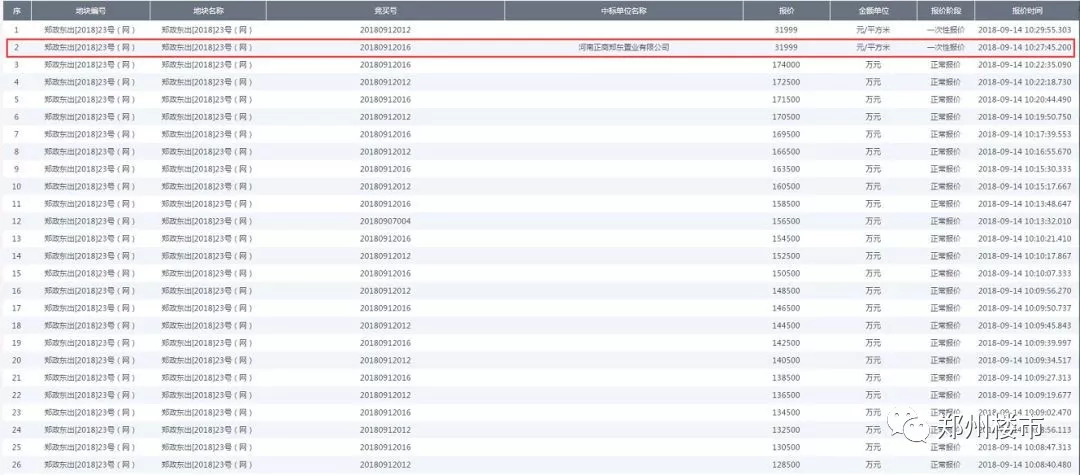Click timestamp 2018-09-14 10:09:56.270
Image resolution: width=1080 pixels, height=475 pixels.
click(x=1024, y=291)
